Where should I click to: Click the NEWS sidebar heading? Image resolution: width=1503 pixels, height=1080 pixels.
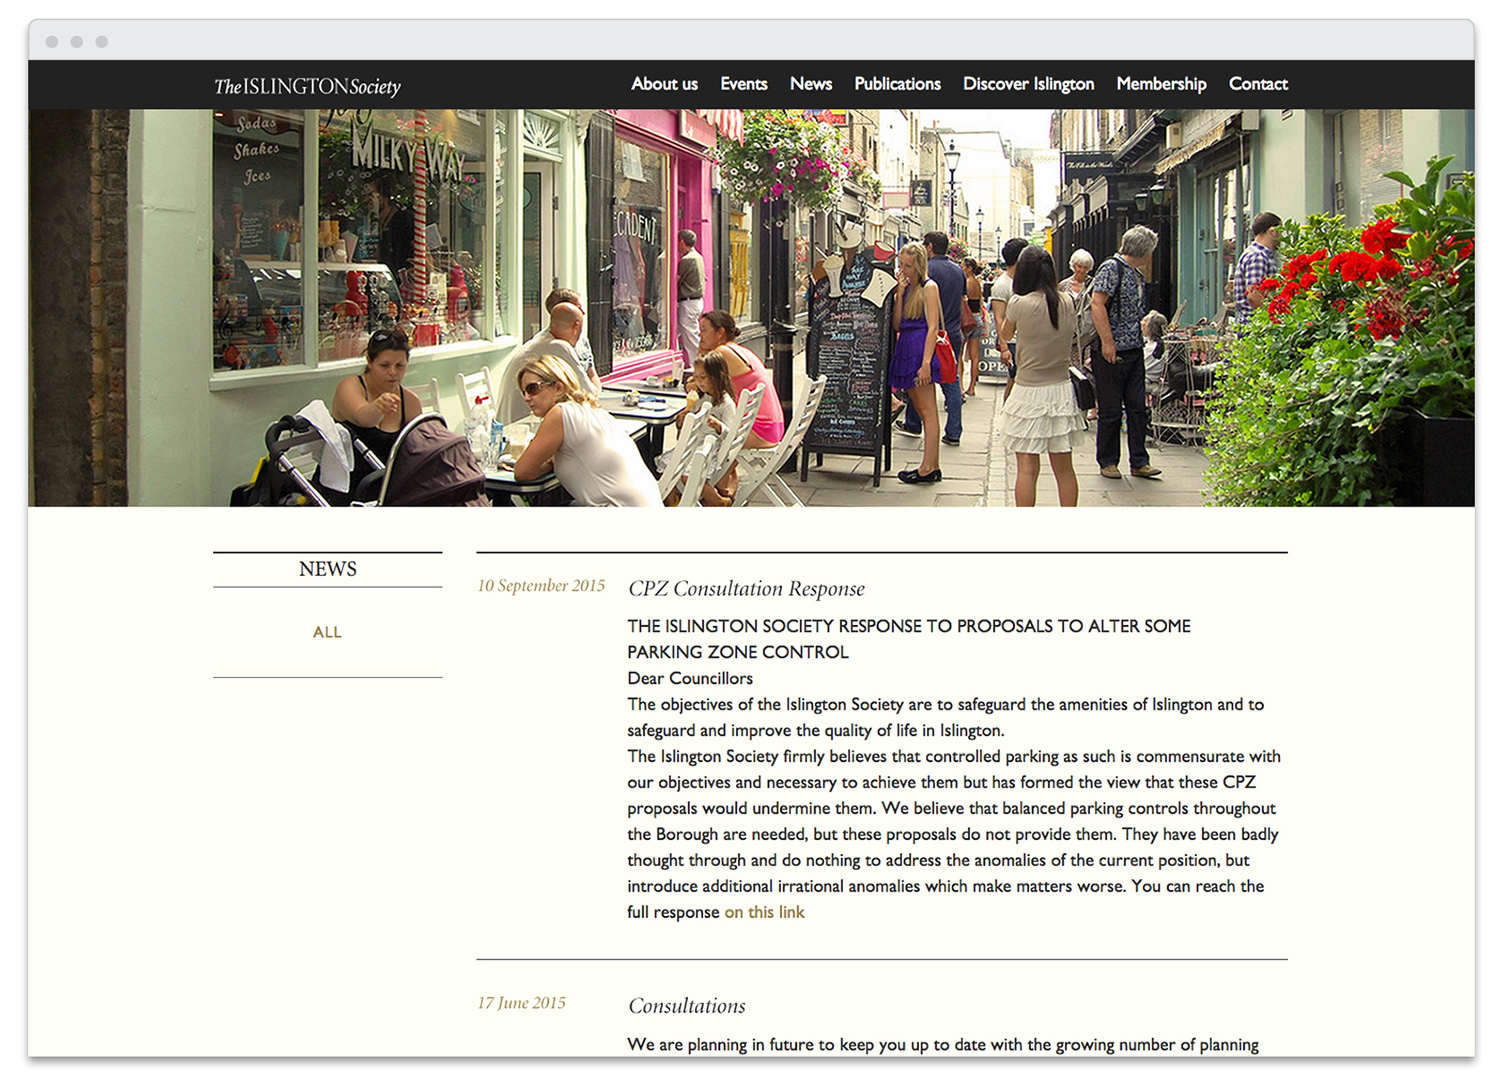[327, 569]
